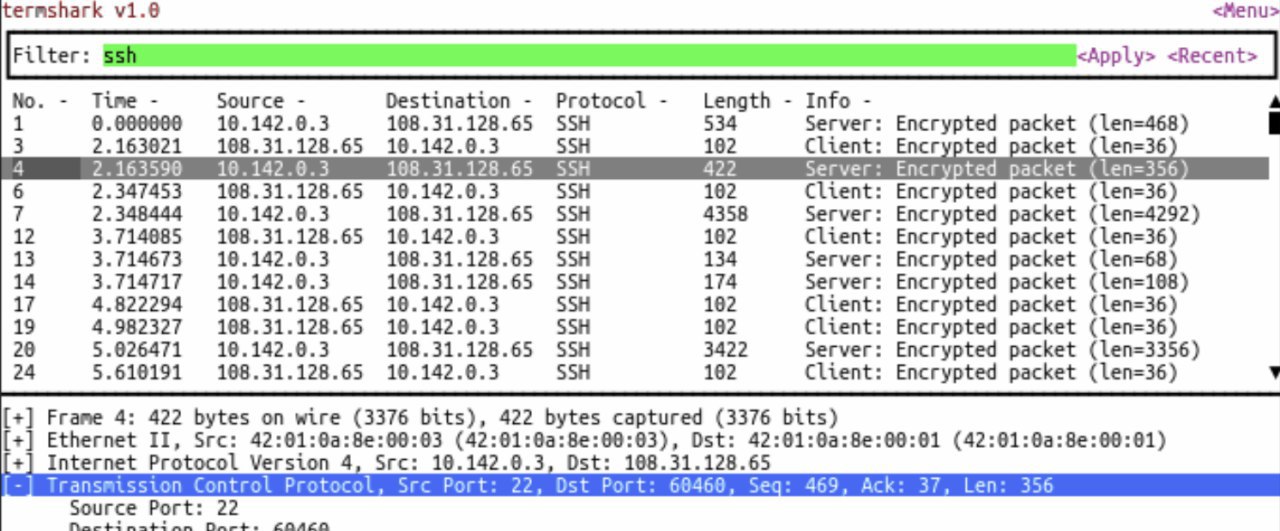Click the scroll-up arrow of packet list

1273,101
